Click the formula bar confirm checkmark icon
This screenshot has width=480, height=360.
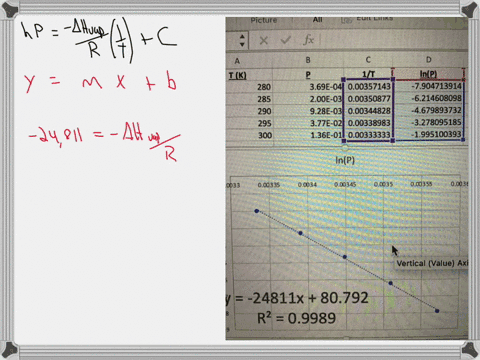pos(286,40)
